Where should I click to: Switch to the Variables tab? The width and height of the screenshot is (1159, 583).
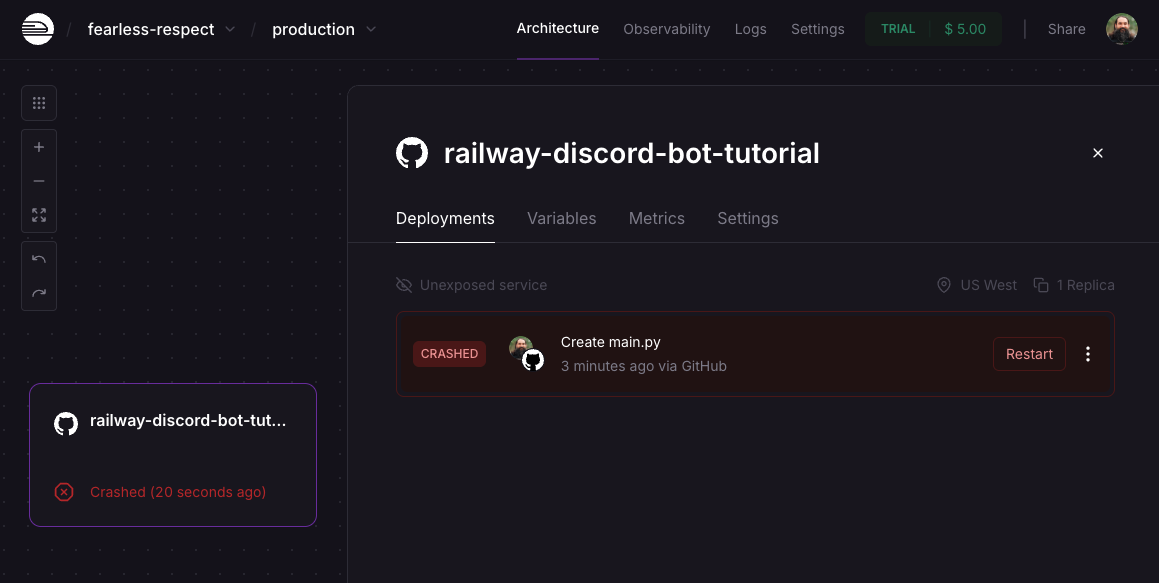(561, 218)
